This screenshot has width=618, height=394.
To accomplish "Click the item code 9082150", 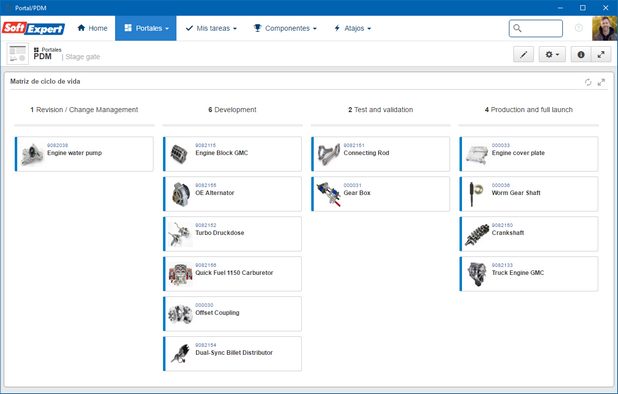I will [x=502, y=225].
